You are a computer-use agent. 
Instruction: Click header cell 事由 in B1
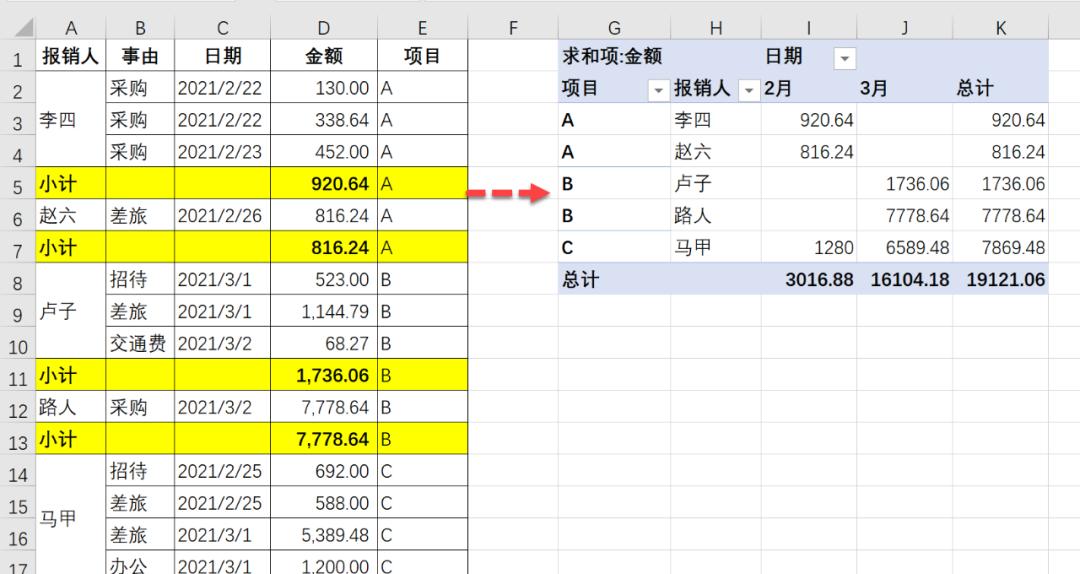pyautogui.click(x=141, y=56)
